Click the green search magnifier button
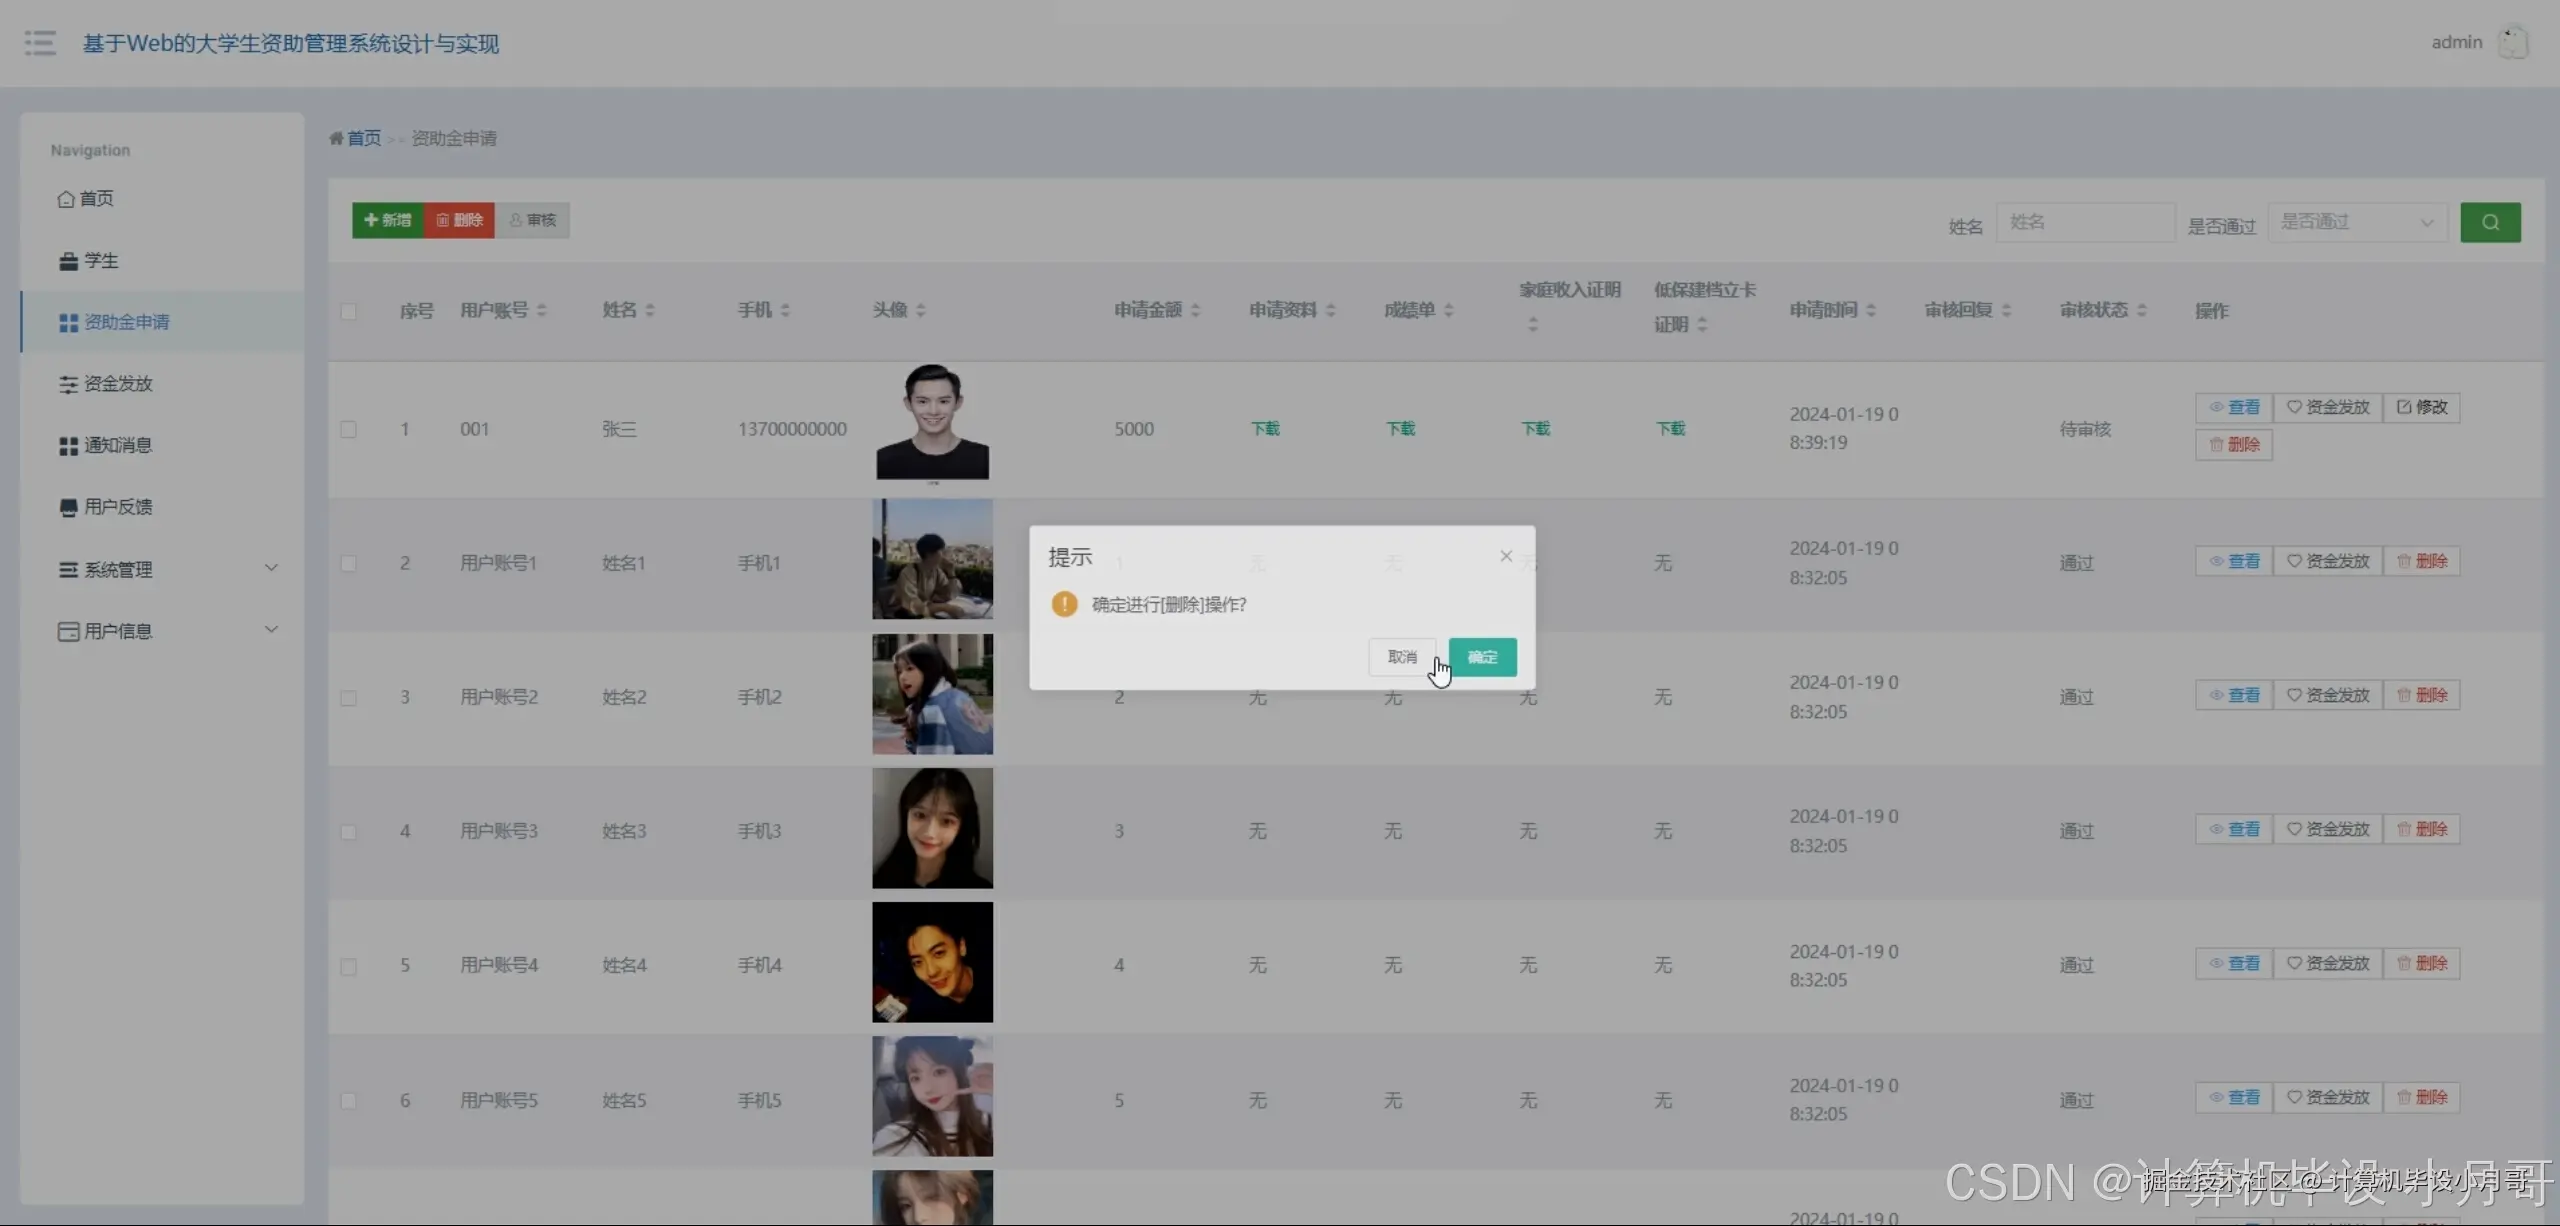Screen dimensions: 2560x1226 [2490, 222]
